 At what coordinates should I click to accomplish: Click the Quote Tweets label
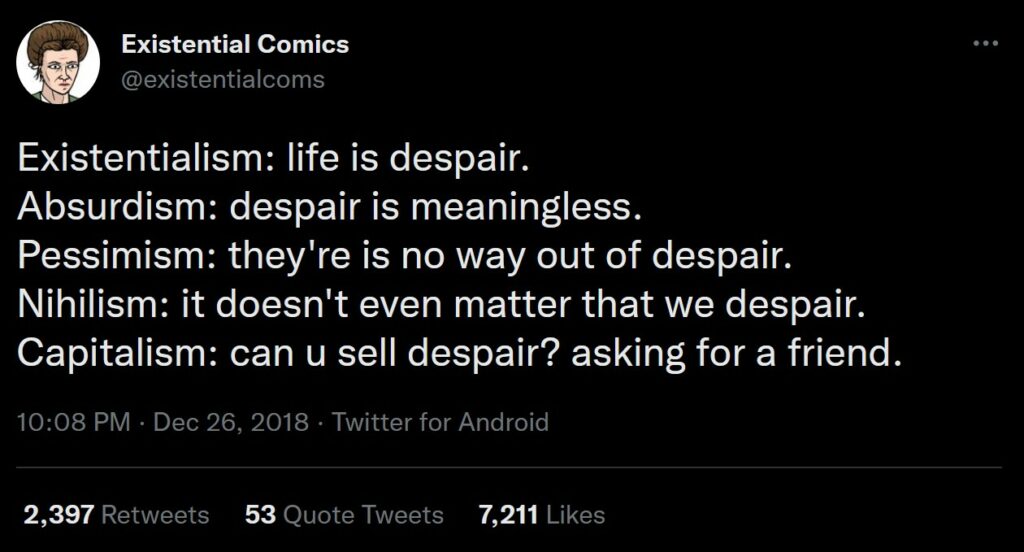coord(363,515)
